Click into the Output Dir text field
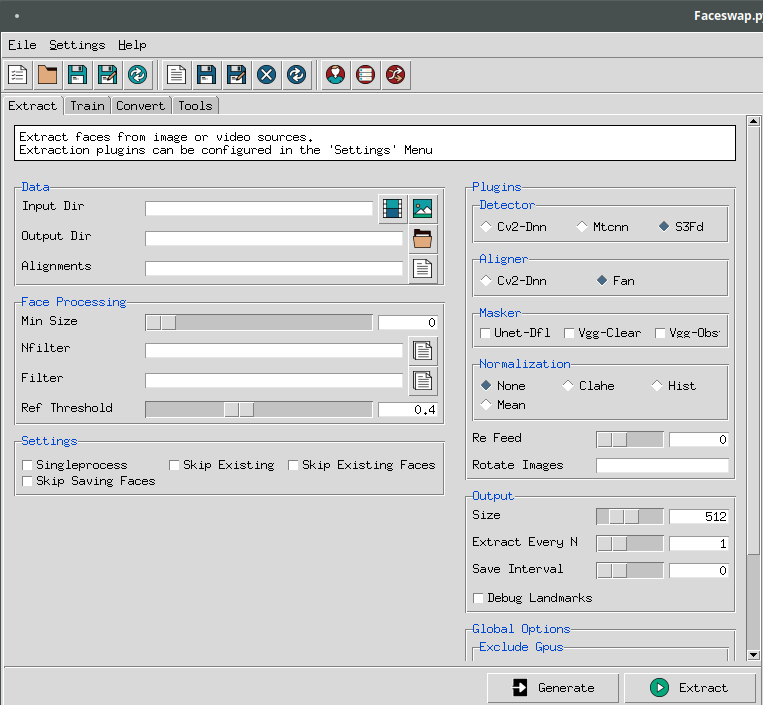Screen dimensions: 763x705 (x=274, y=239)
